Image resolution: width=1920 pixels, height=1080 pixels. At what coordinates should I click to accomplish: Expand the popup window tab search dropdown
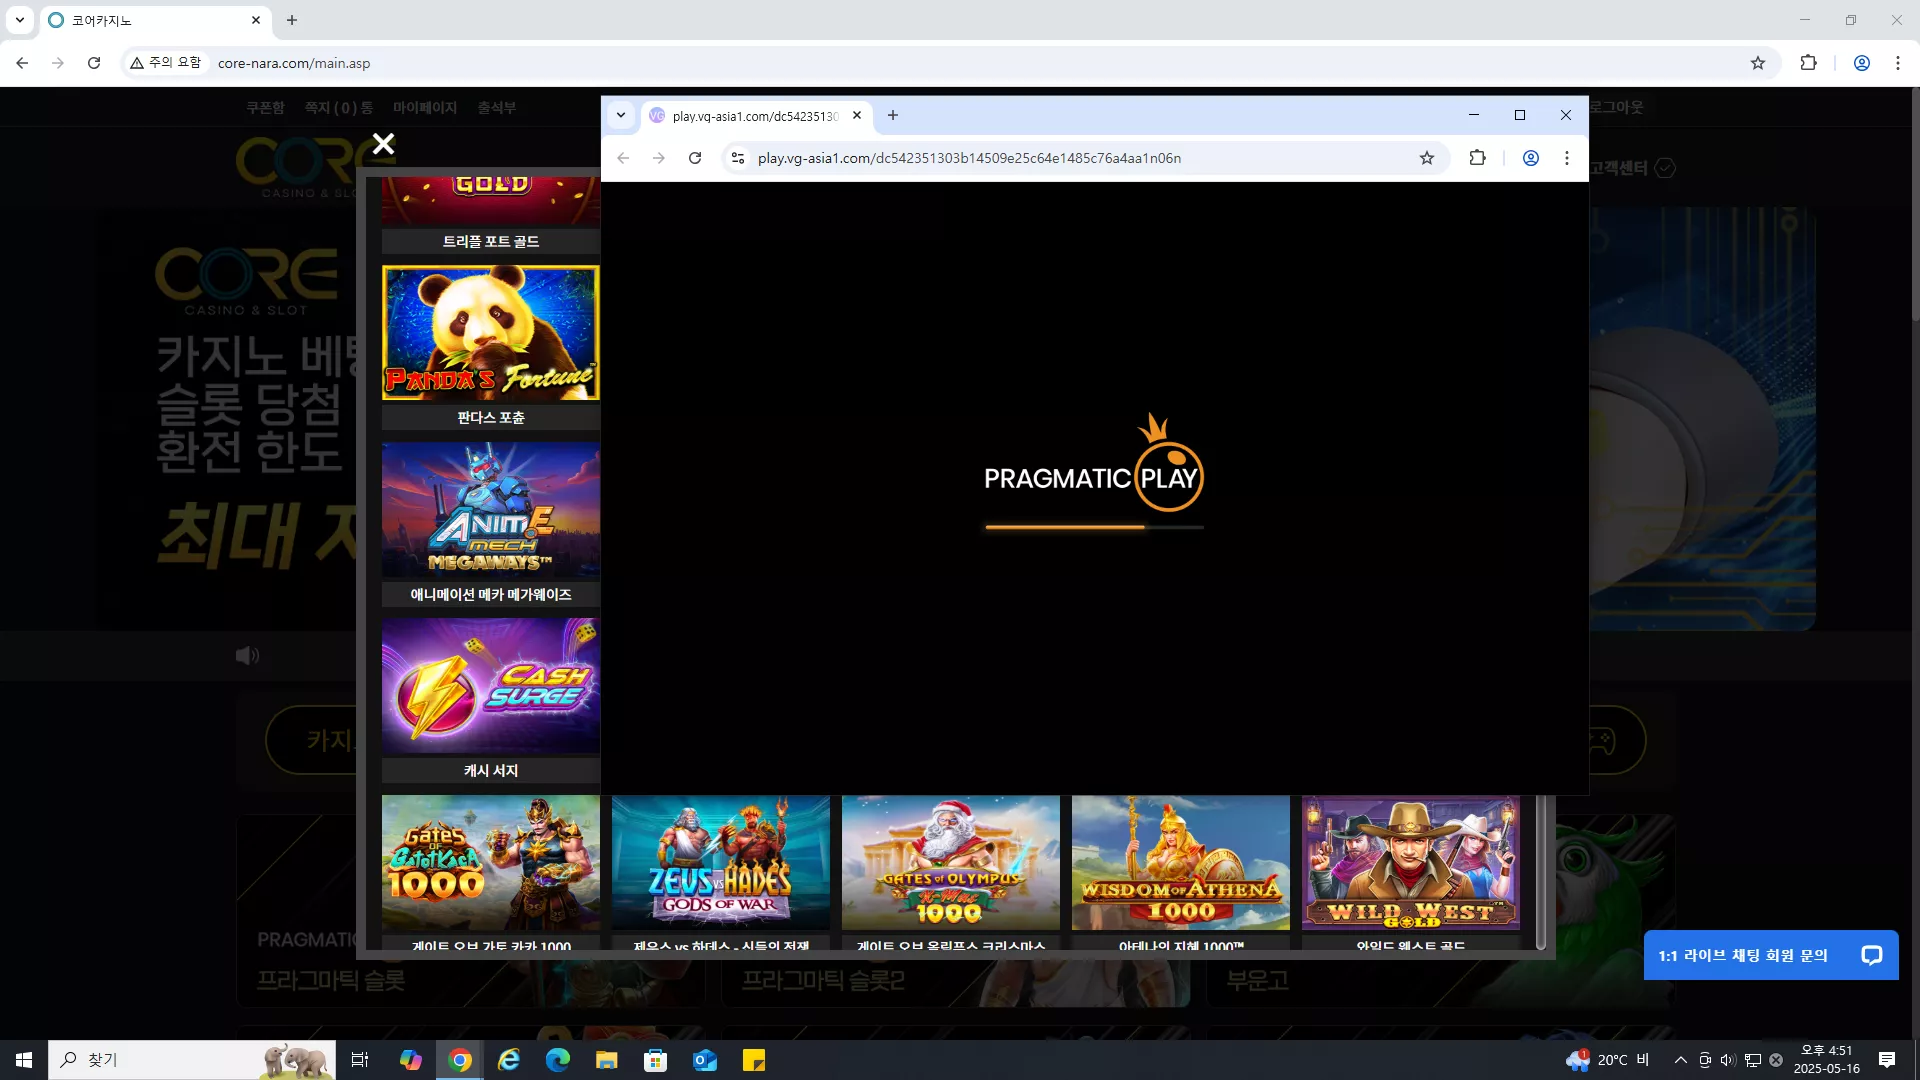coord(621,116)
